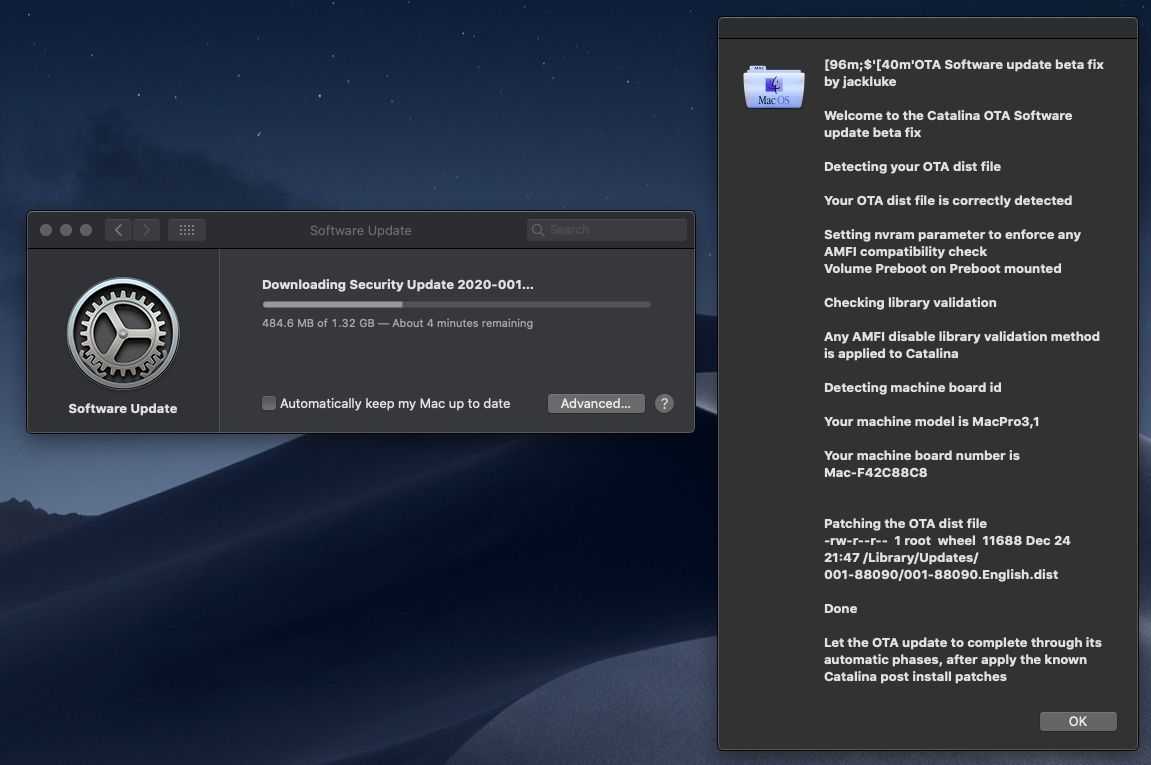Click 'Patching the OTA dist file' line

tap(905, 523)
